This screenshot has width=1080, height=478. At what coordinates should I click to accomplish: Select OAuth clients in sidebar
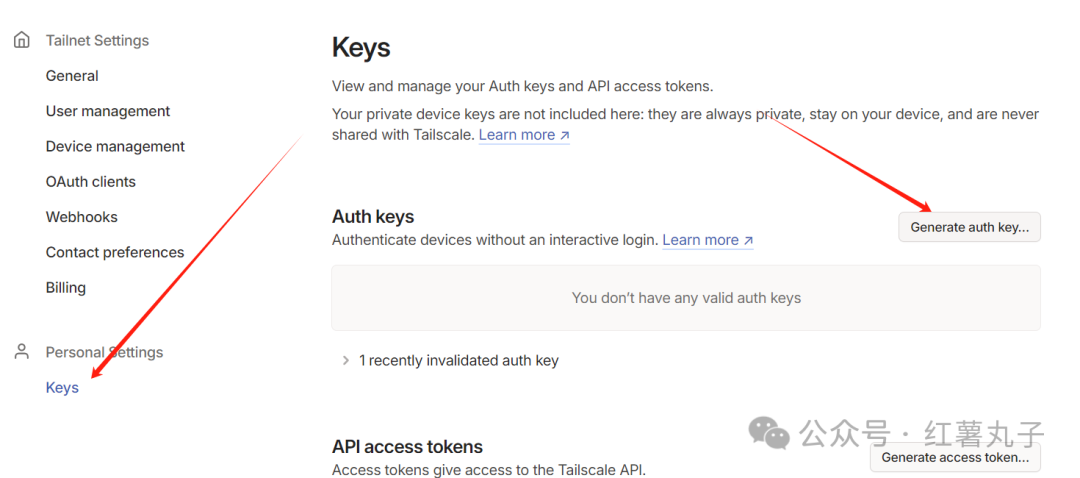click(x=91, y=182)
